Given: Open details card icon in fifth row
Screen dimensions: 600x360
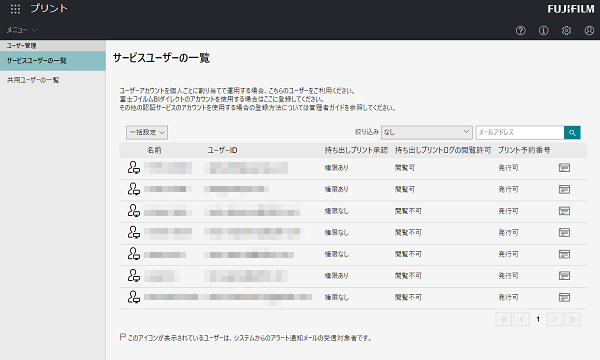Looking at the screenshot, I should (564, 254).
